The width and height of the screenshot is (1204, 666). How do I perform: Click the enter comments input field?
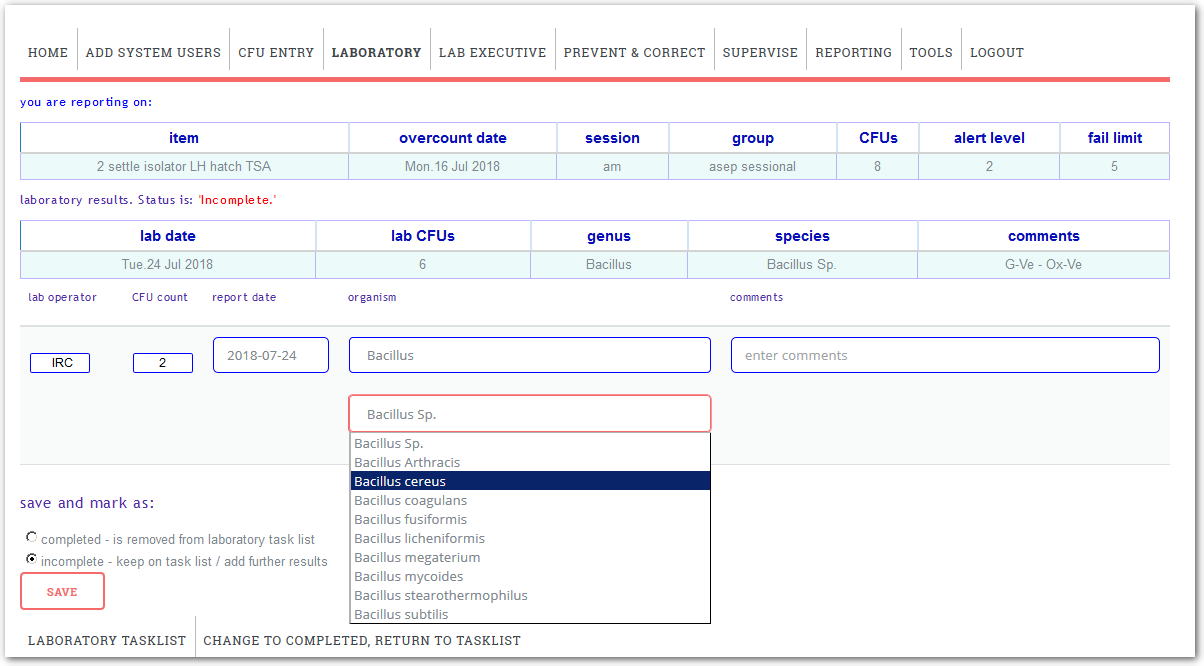[944, 355]
